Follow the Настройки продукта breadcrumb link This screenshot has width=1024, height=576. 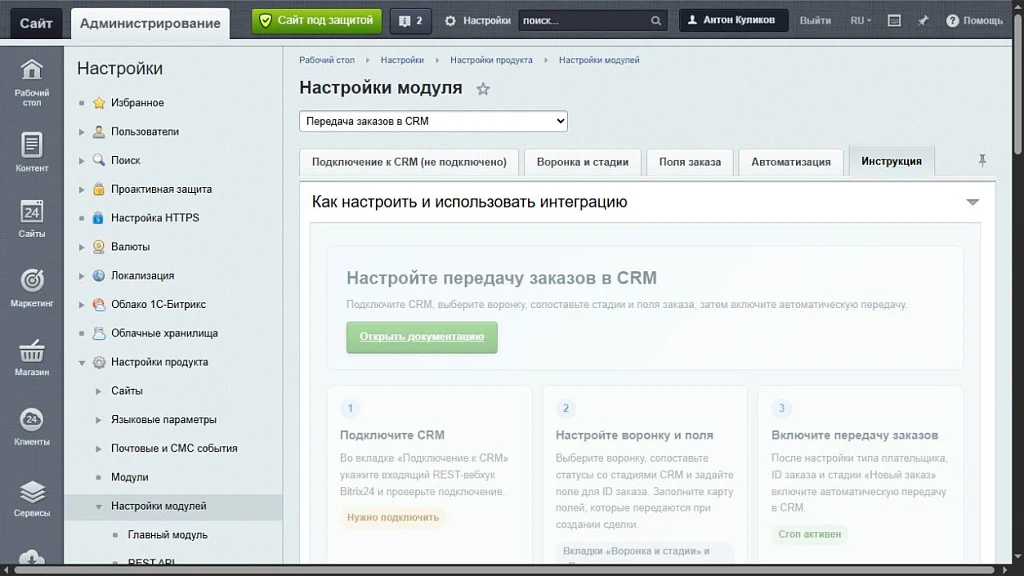click(x=491, y=60)
